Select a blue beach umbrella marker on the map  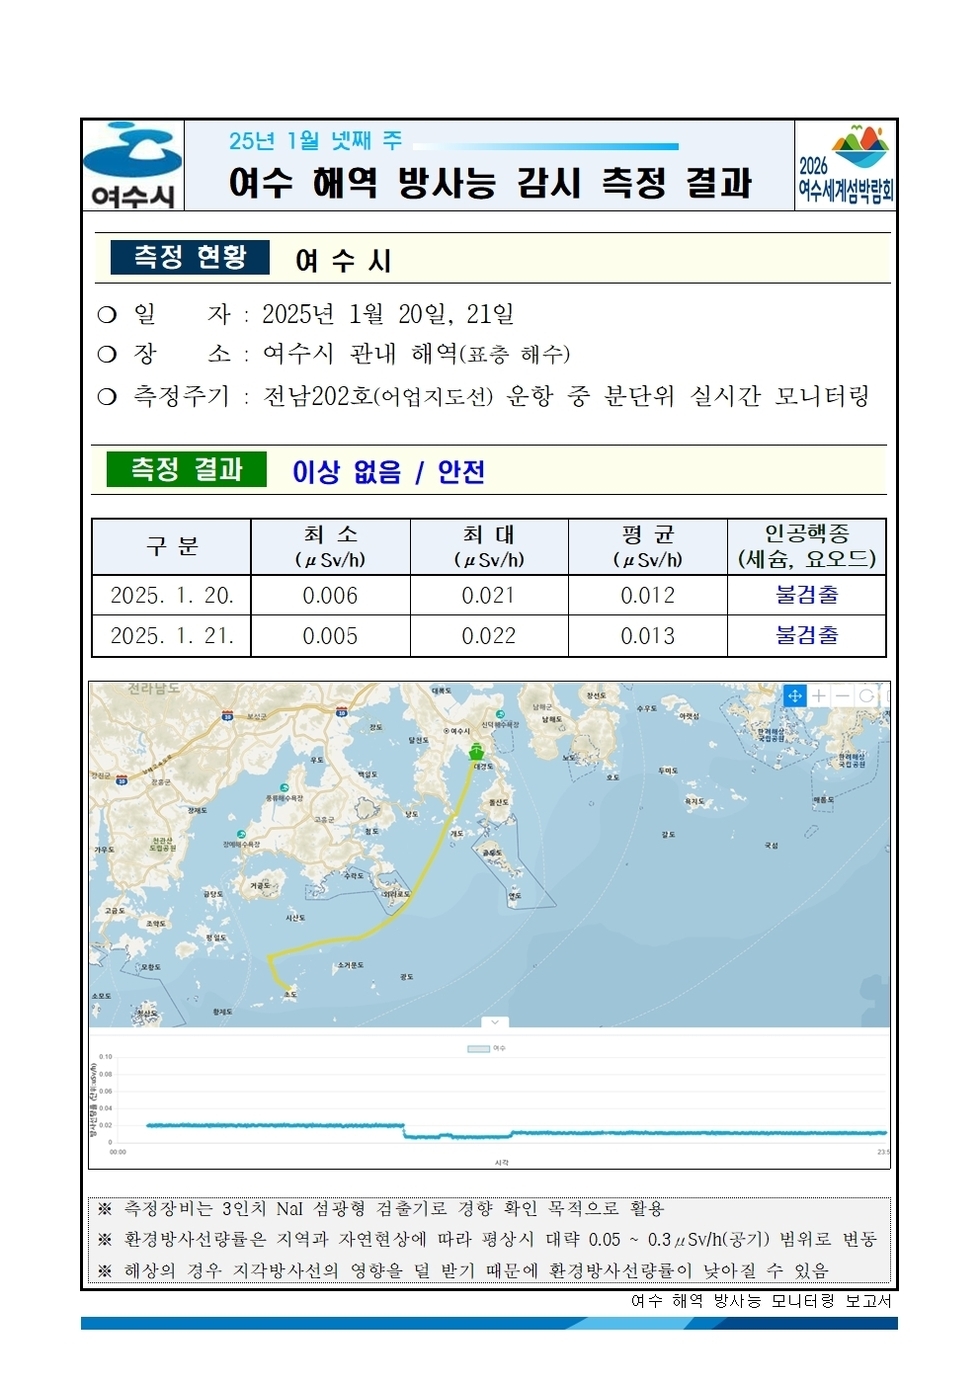tap(284, 787)
